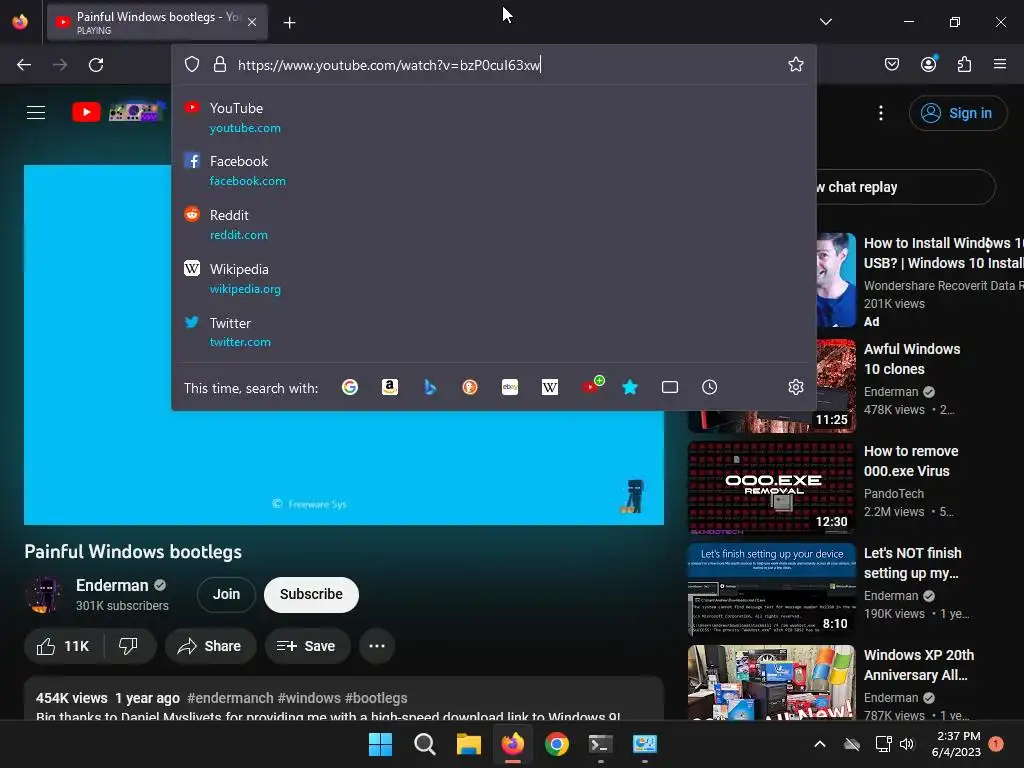Open the chat replay panel button
1024x768 pixels.
[904, 187]
